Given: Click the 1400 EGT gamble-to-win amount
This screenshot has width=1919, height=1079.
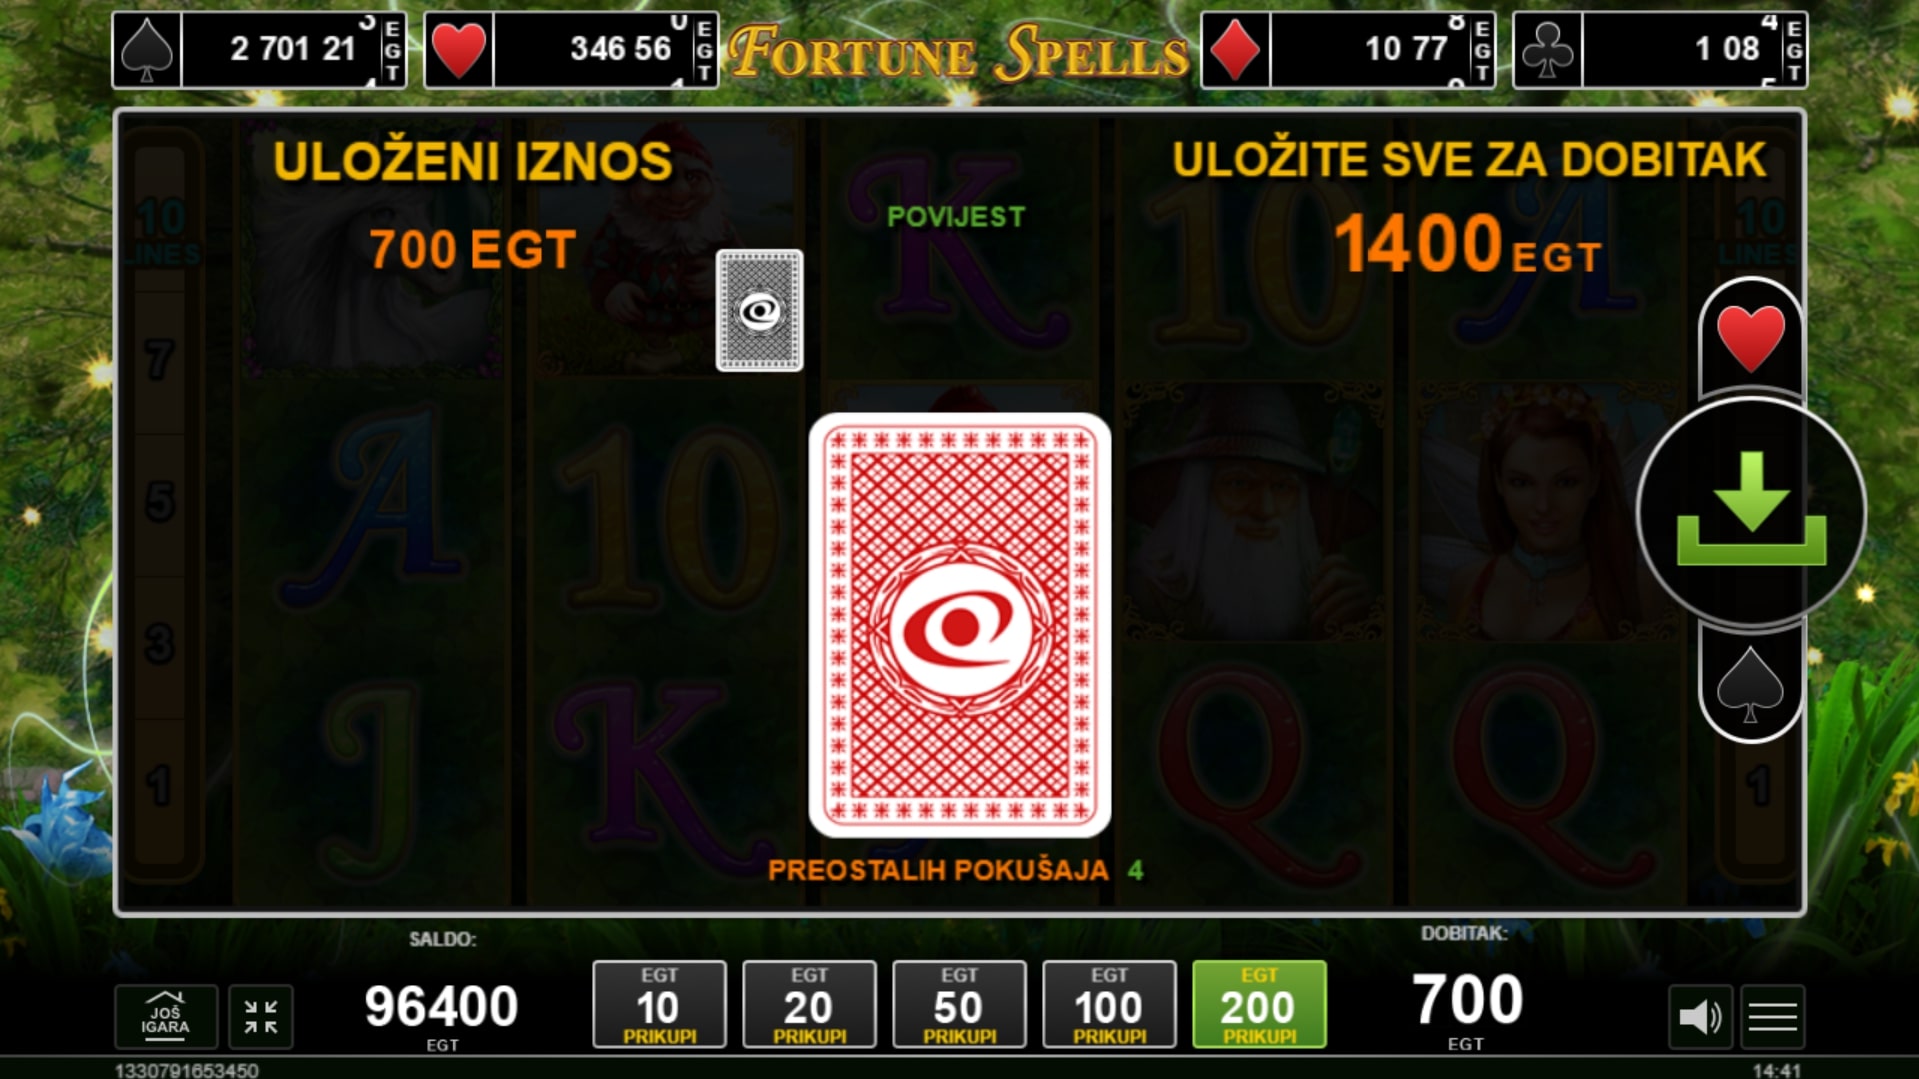Looking at the screenshot, I should pos(1467,245).
